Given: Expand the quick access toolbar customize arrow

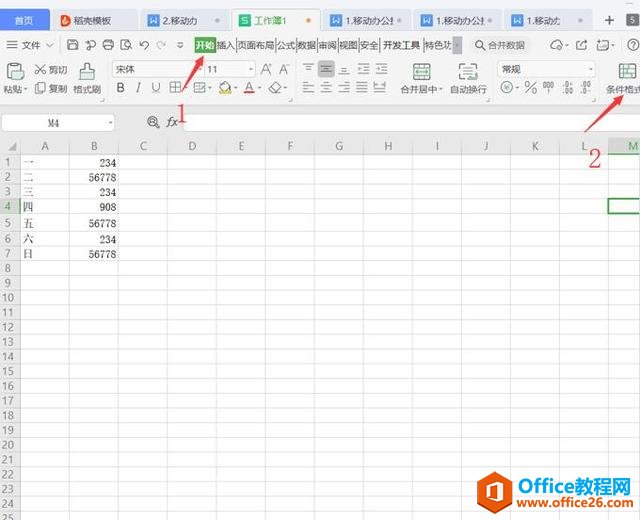Looking at the screenshot, I should [180, 45].
